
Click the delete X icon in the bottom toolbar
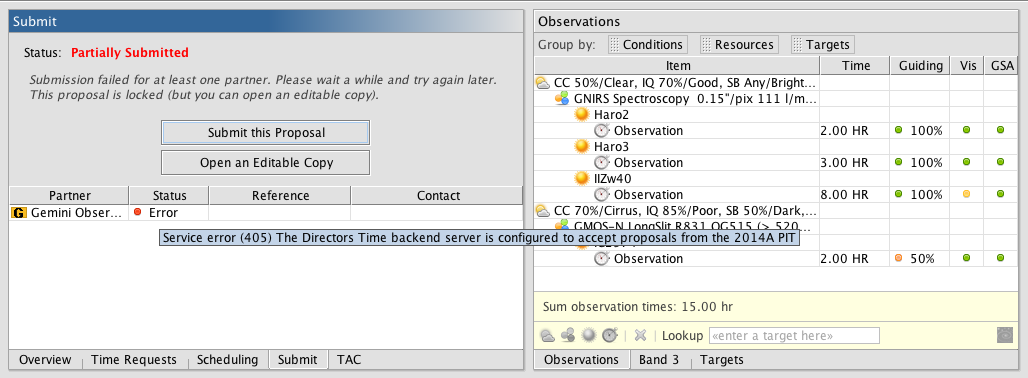pos(641,335)
